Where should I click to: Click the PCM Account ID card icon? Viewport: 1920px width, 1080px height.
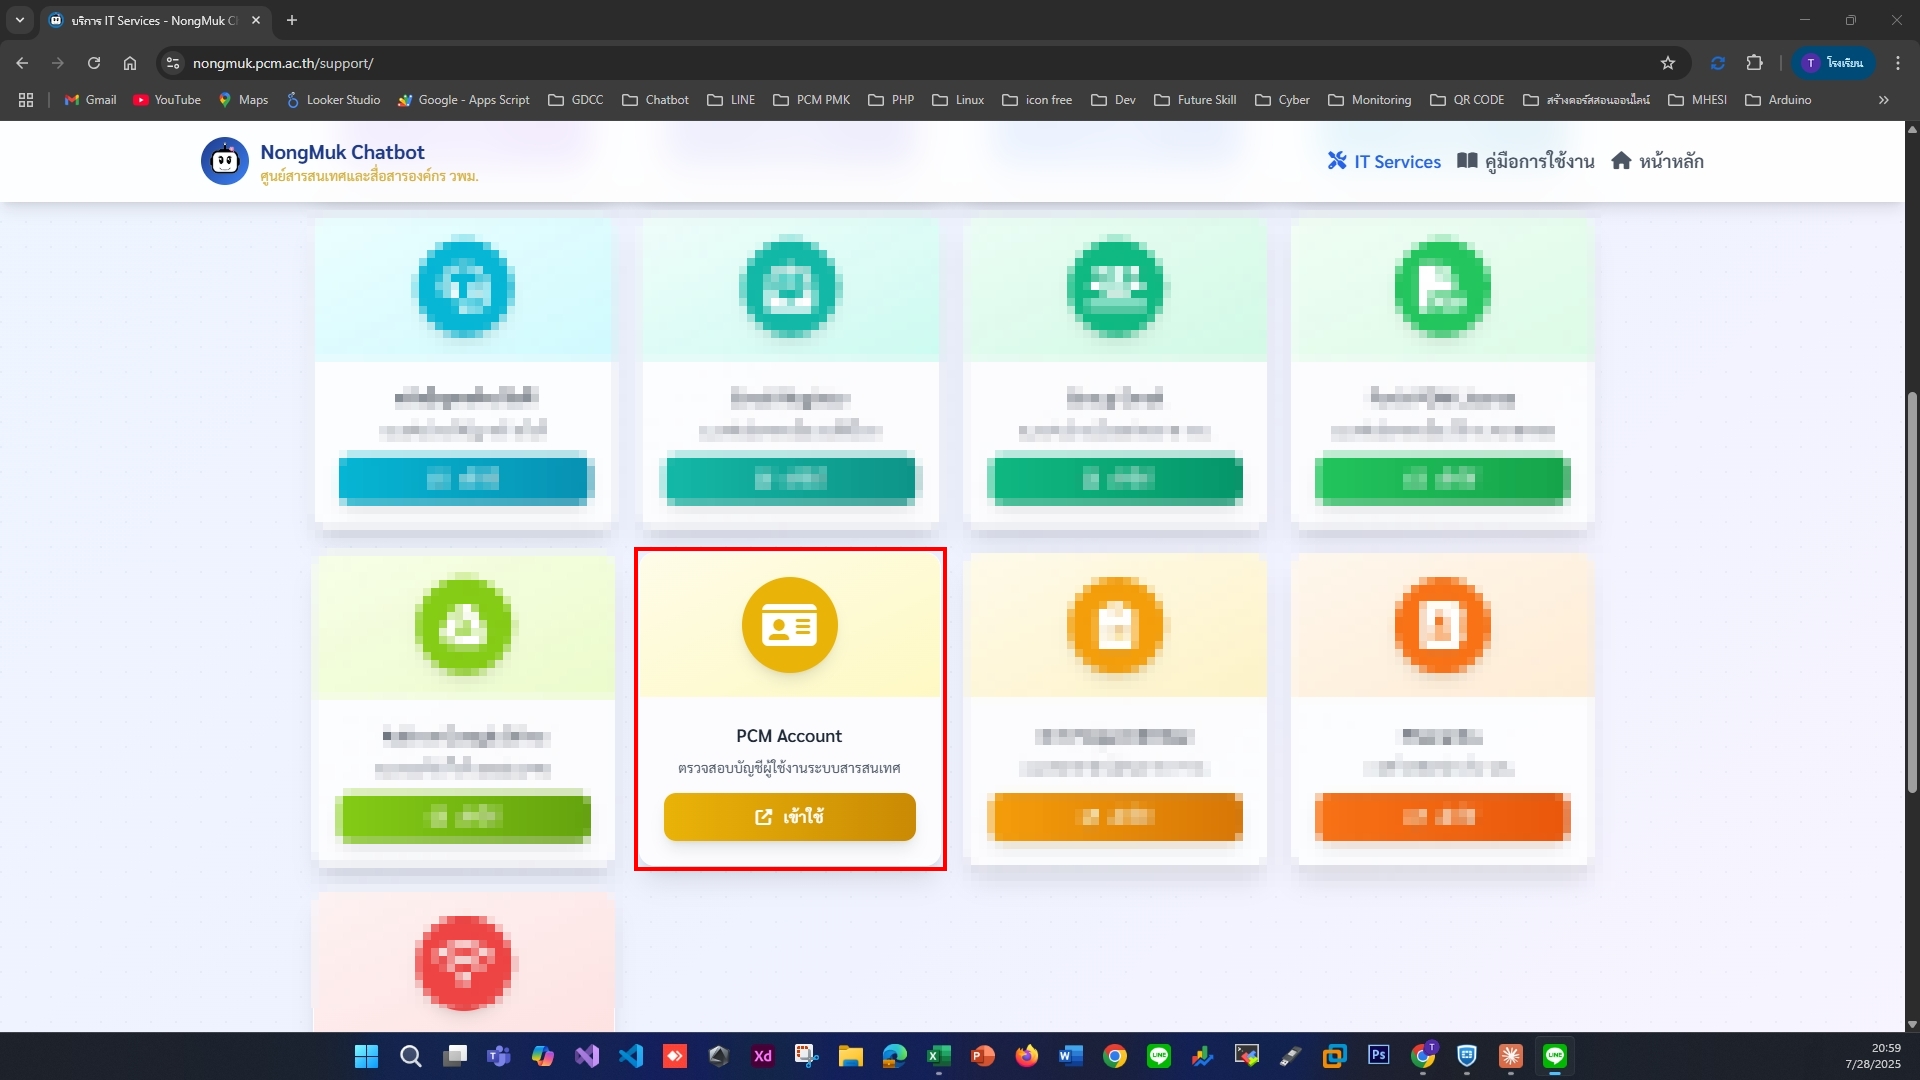click(789, 626)
